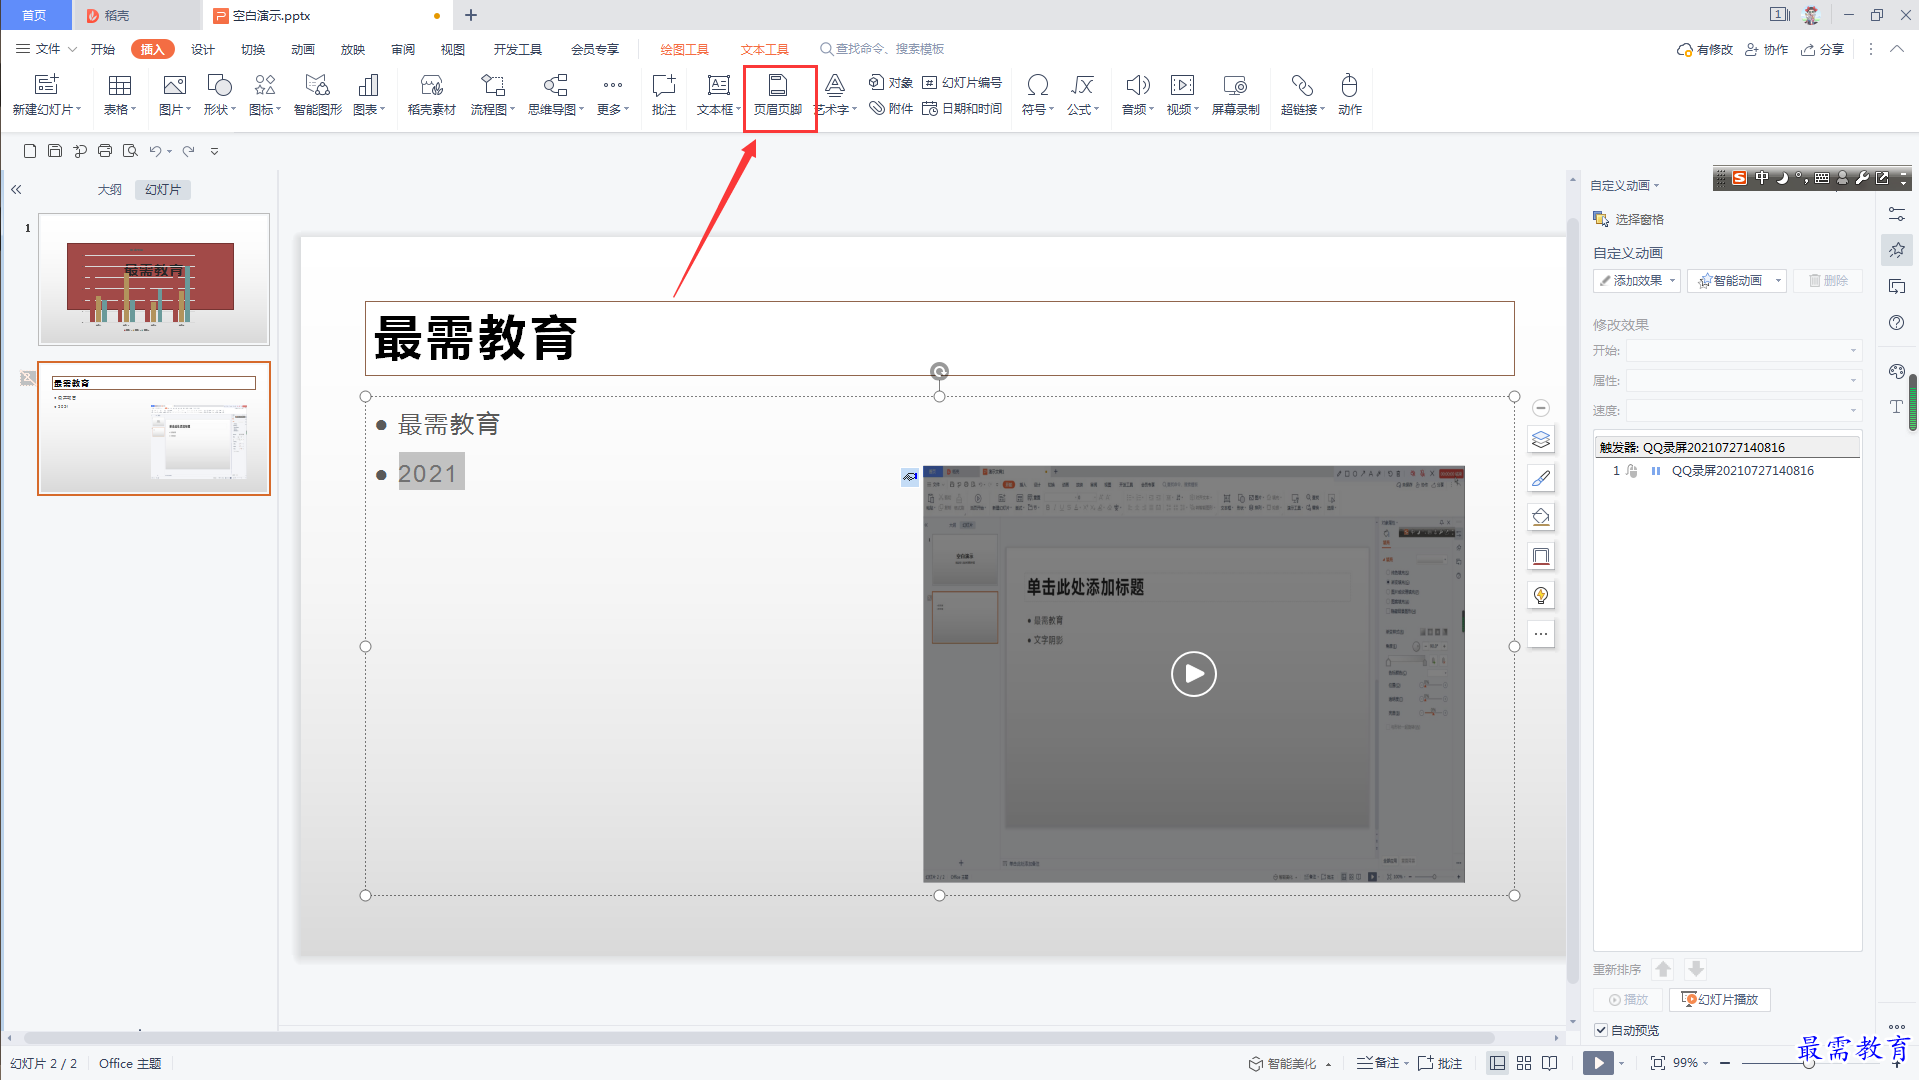Viewport: 1919px width, 1080px height.
Task: Open the 开始 ribbon tab
Action: pyautogui.click(x=103, y=49)
